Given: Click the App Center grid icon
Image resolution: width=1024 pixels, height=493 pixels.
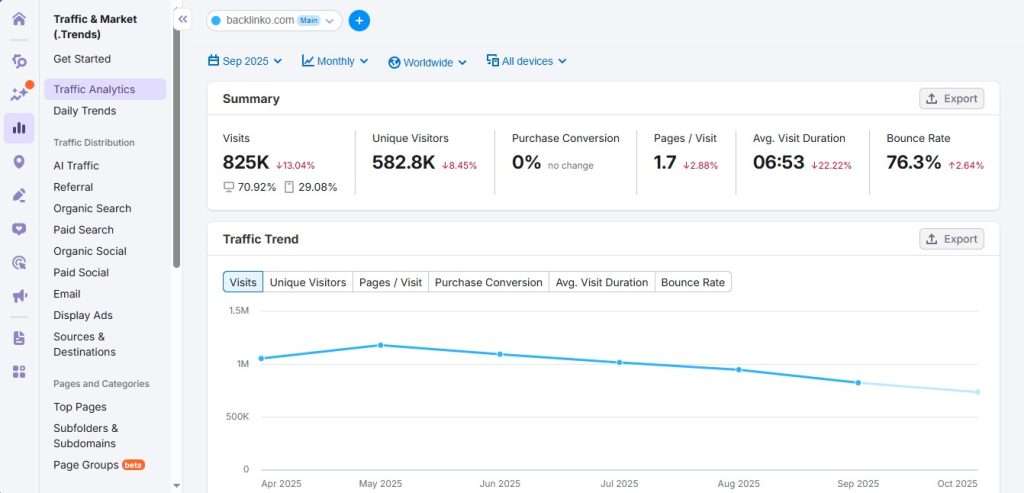Looking at the screenshot, I should pyautogui.click(x=19, y=372).
